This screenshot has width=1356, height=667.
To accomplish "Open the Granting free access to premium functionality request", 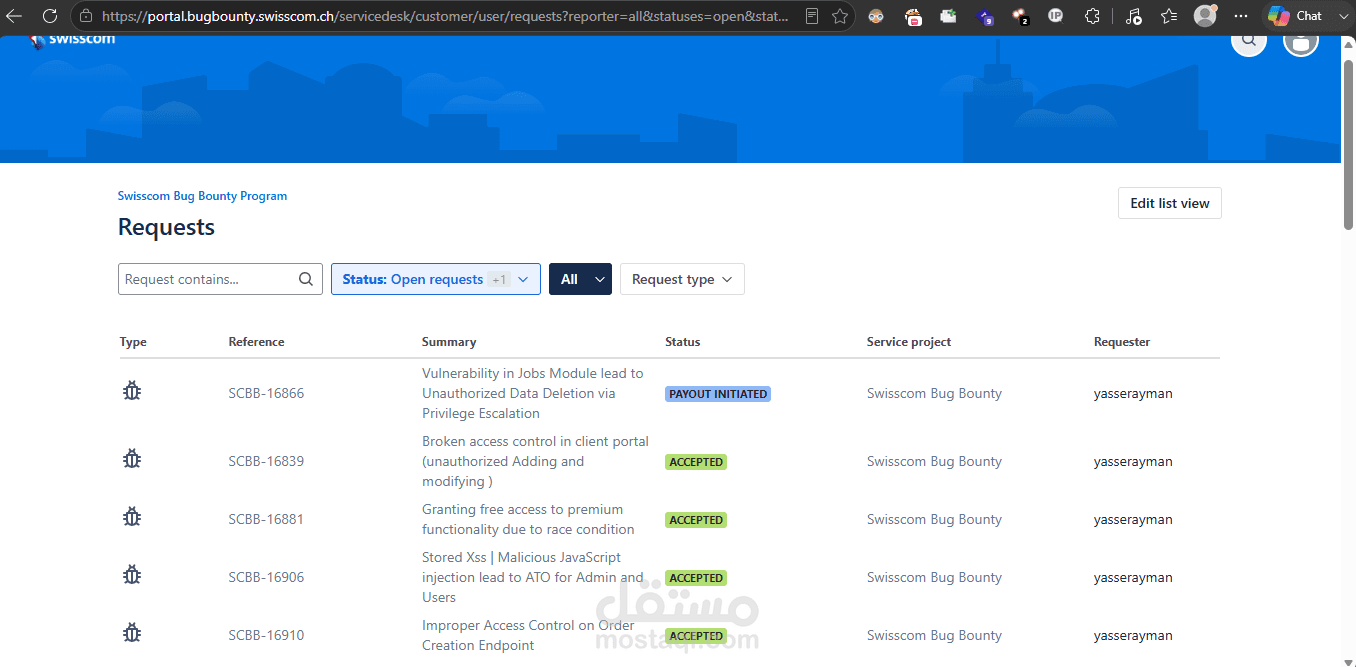I will [528, 519].
